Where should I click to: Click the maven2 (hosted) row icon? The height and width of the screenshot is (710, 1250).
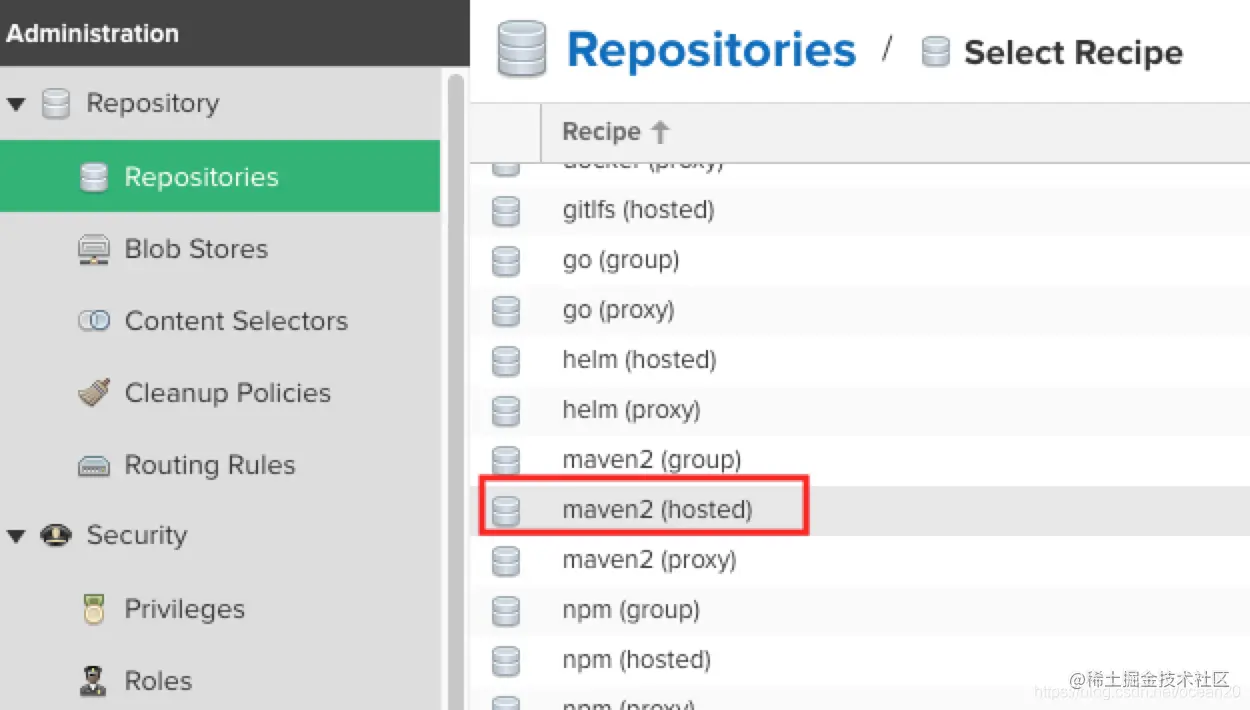pos(506,510)
